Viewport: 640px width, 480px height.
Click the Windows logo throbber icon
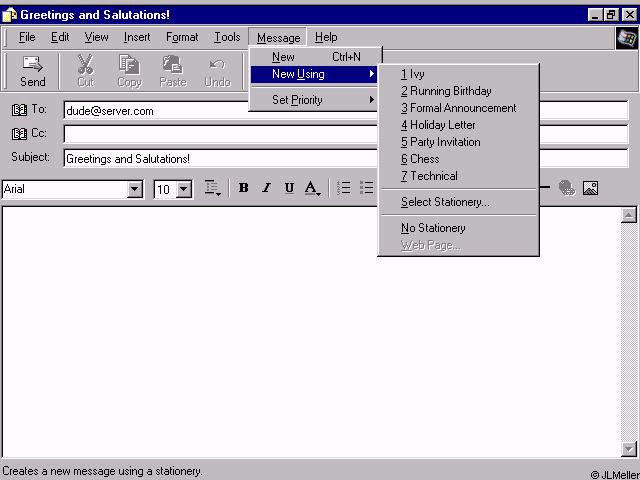[627, 38]
